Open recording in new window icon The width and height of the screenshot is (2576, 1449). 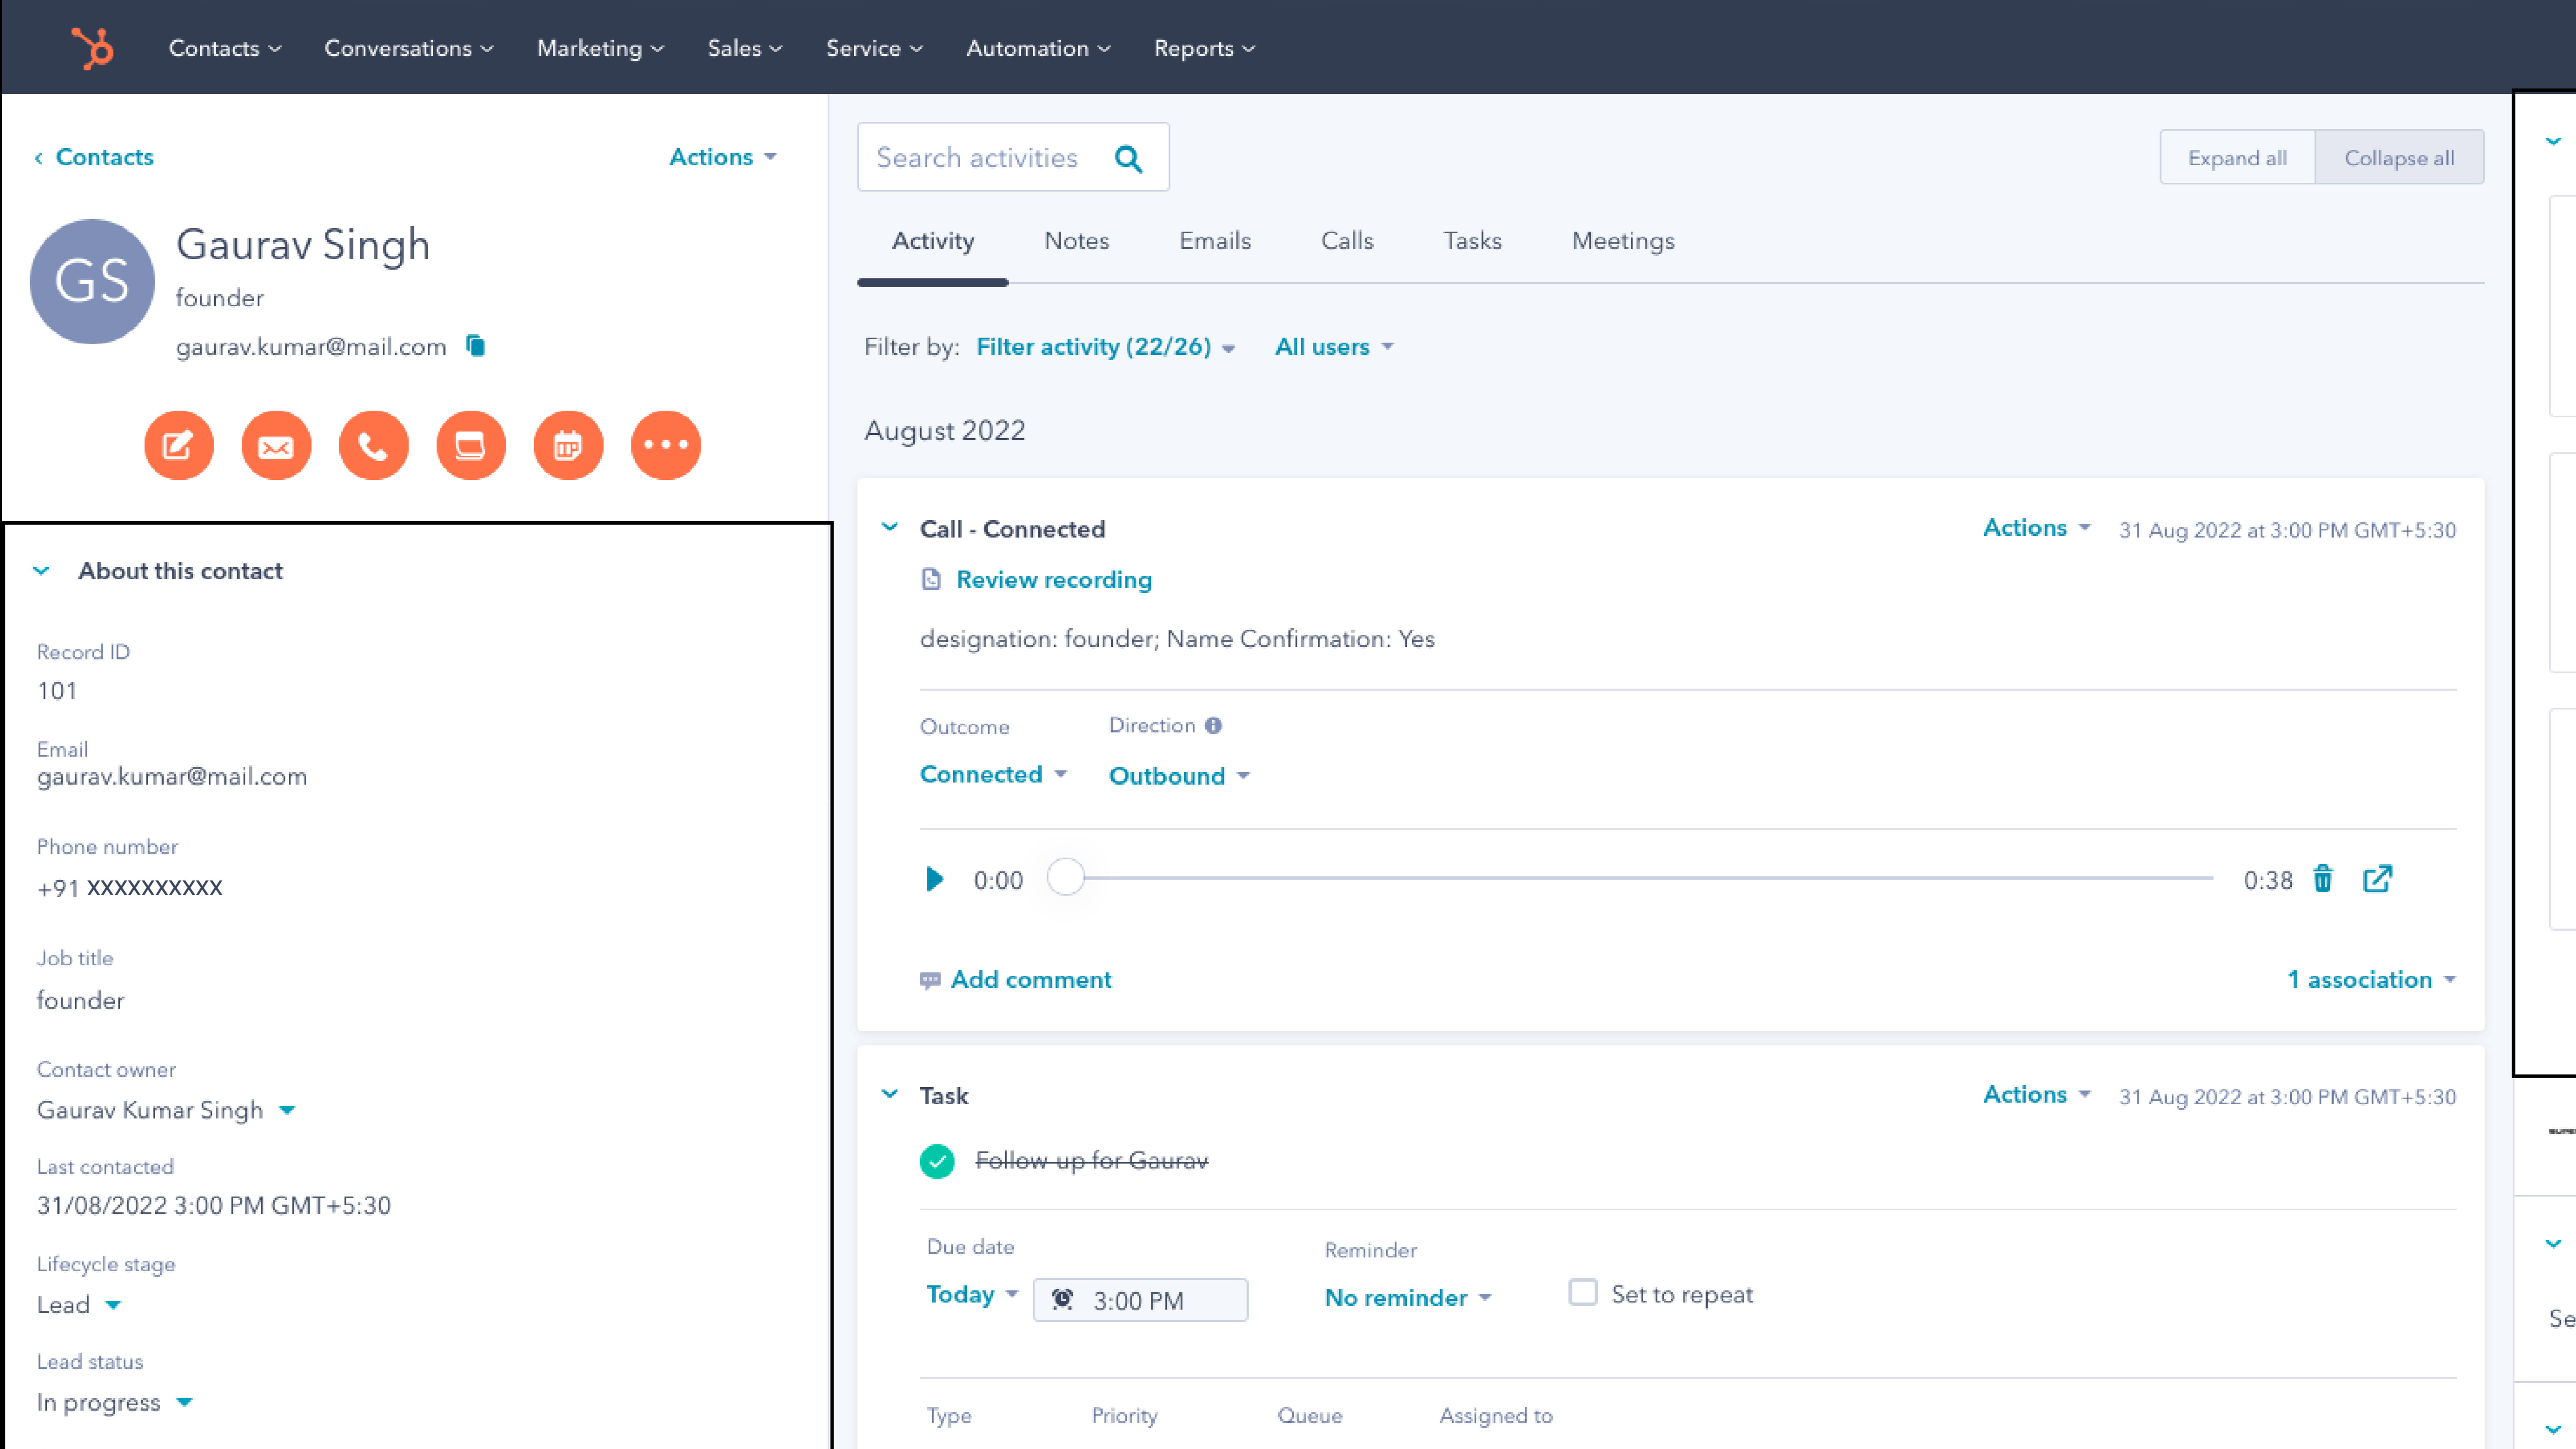click(2378, 879)
